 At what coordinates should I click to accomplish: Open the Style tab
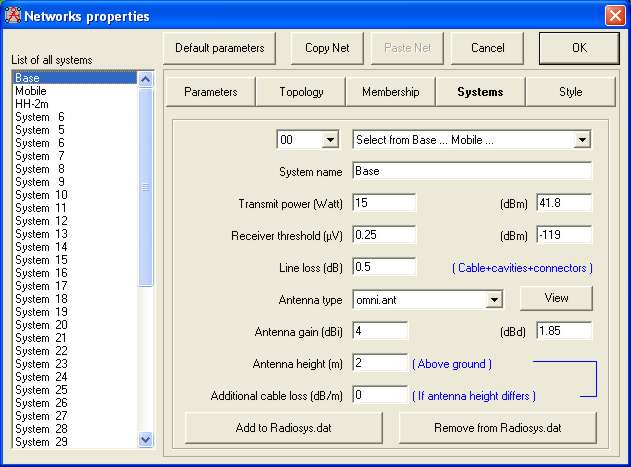click(570, 92)
